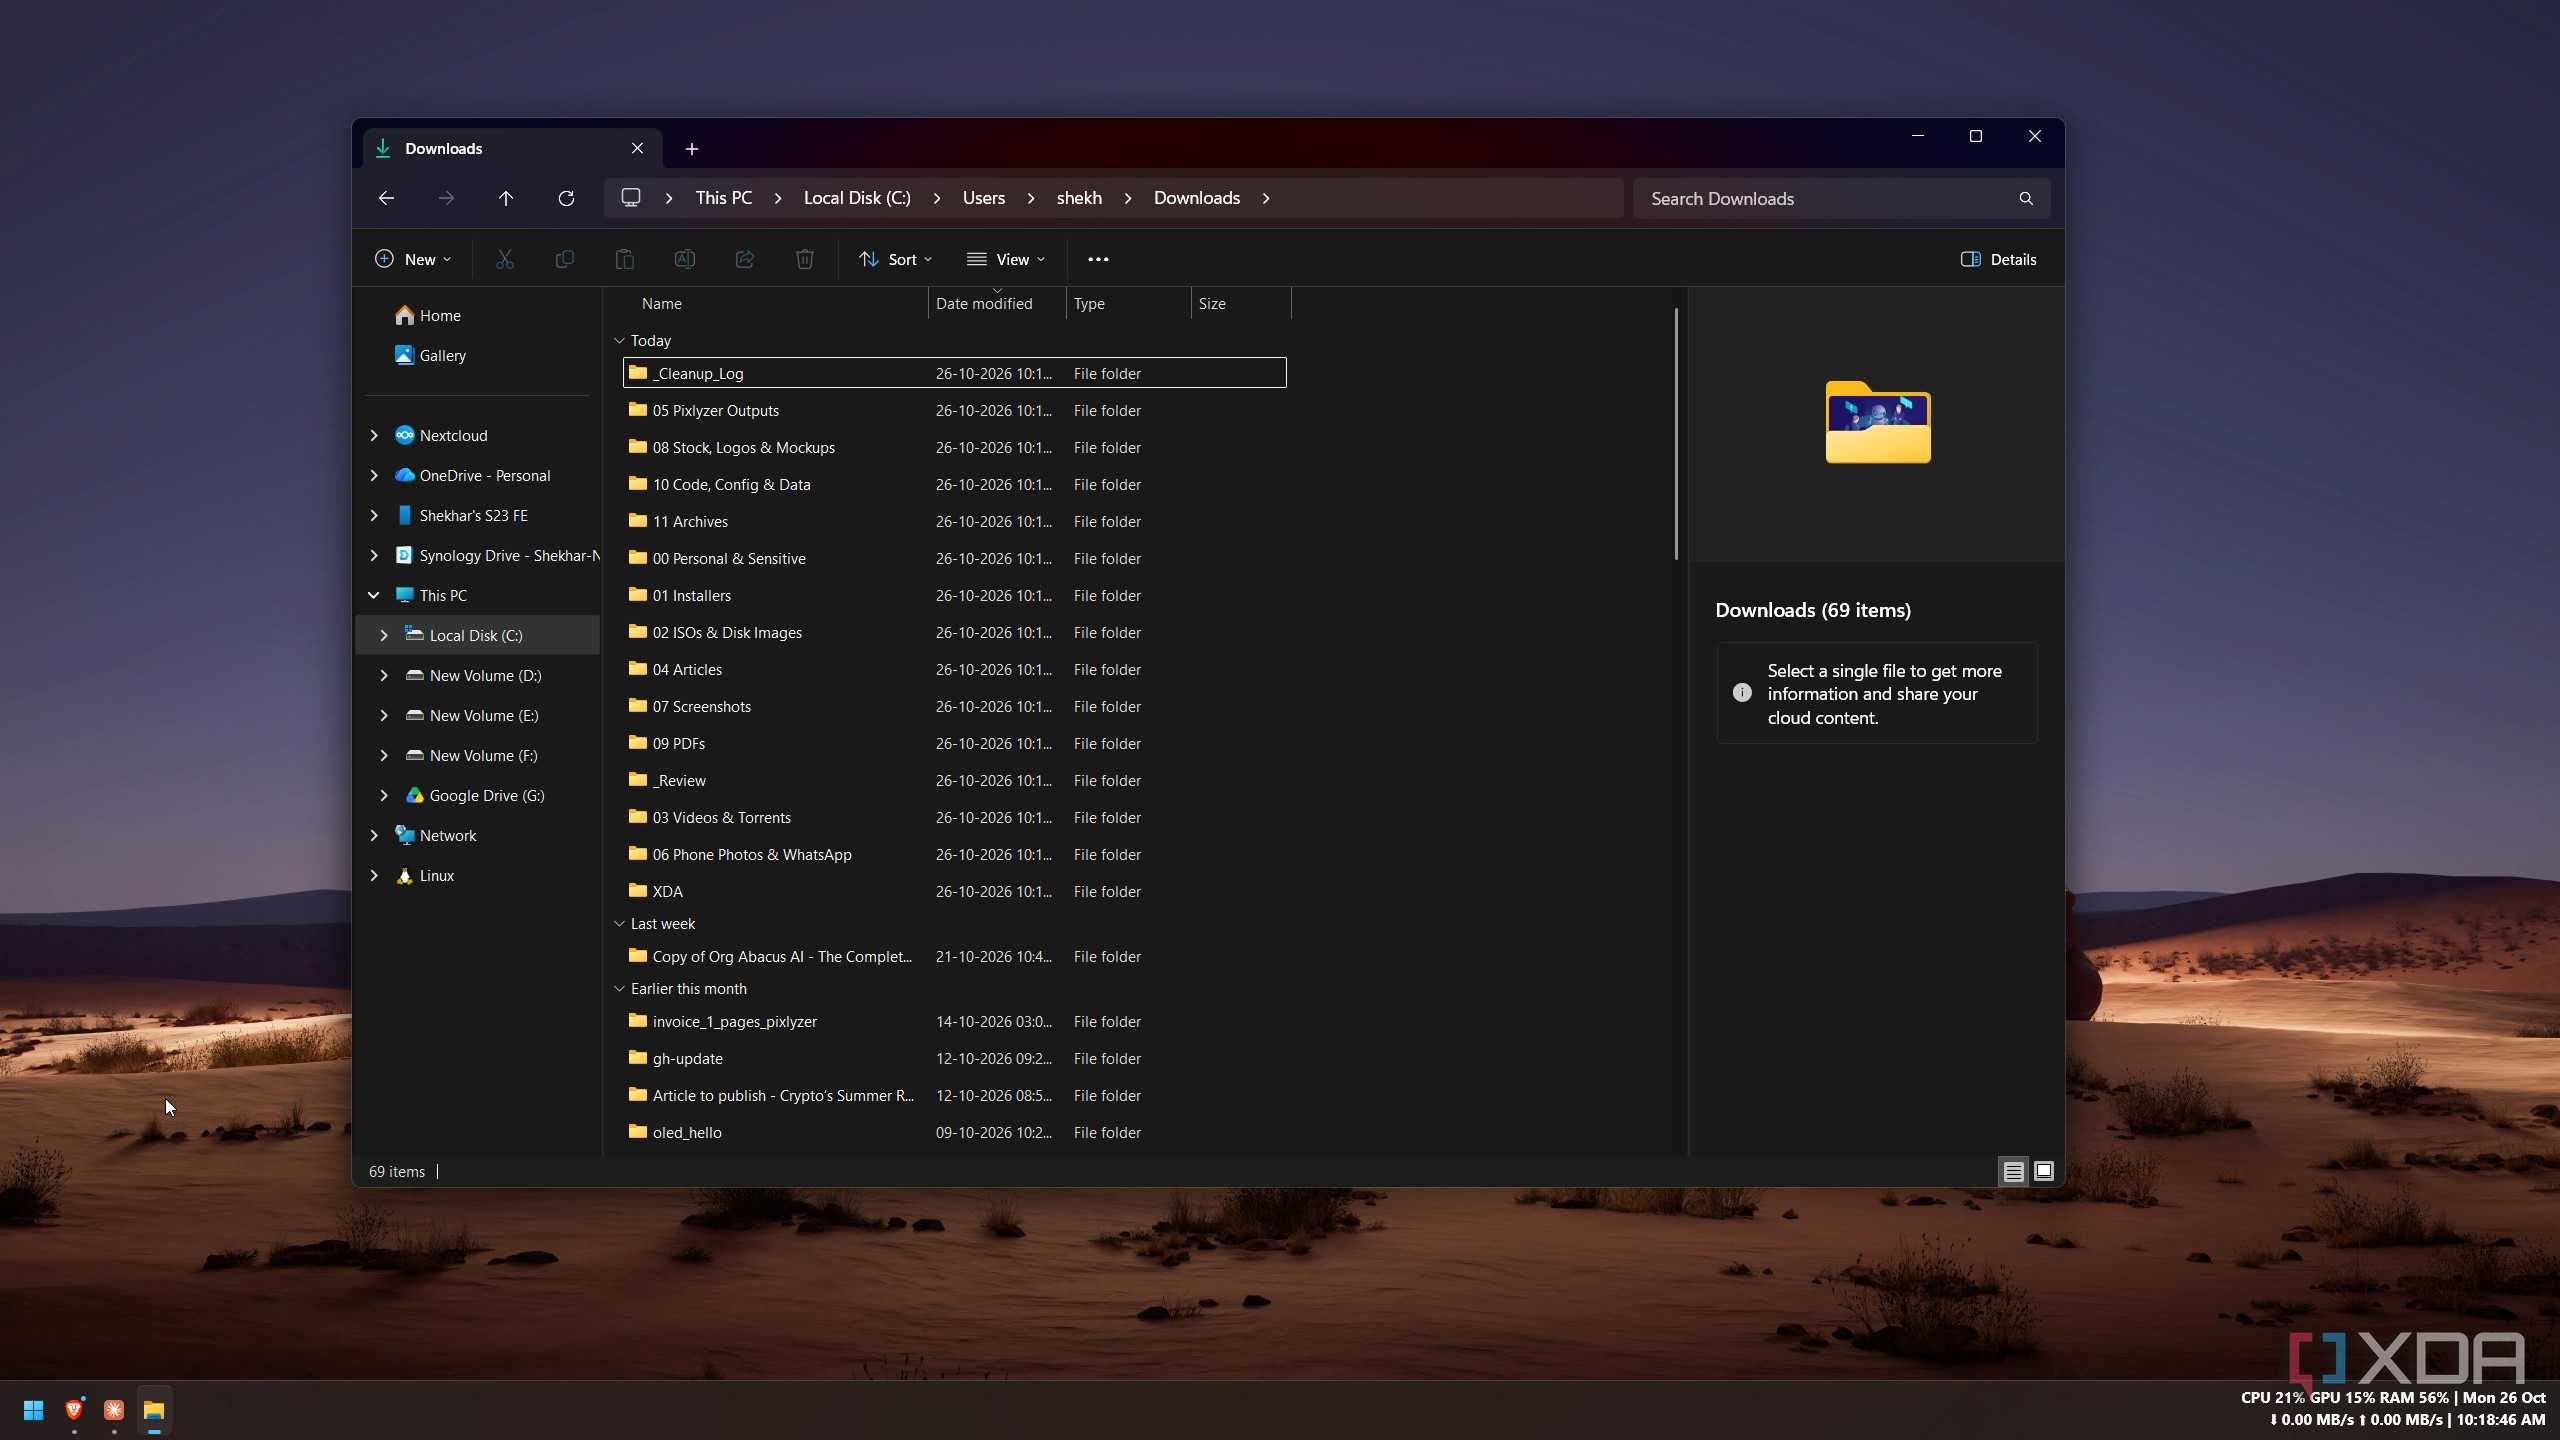Screen dimensions: 2560x1440
Task: Open the View dropdown menu
Action: click(x=1006, y=259)
